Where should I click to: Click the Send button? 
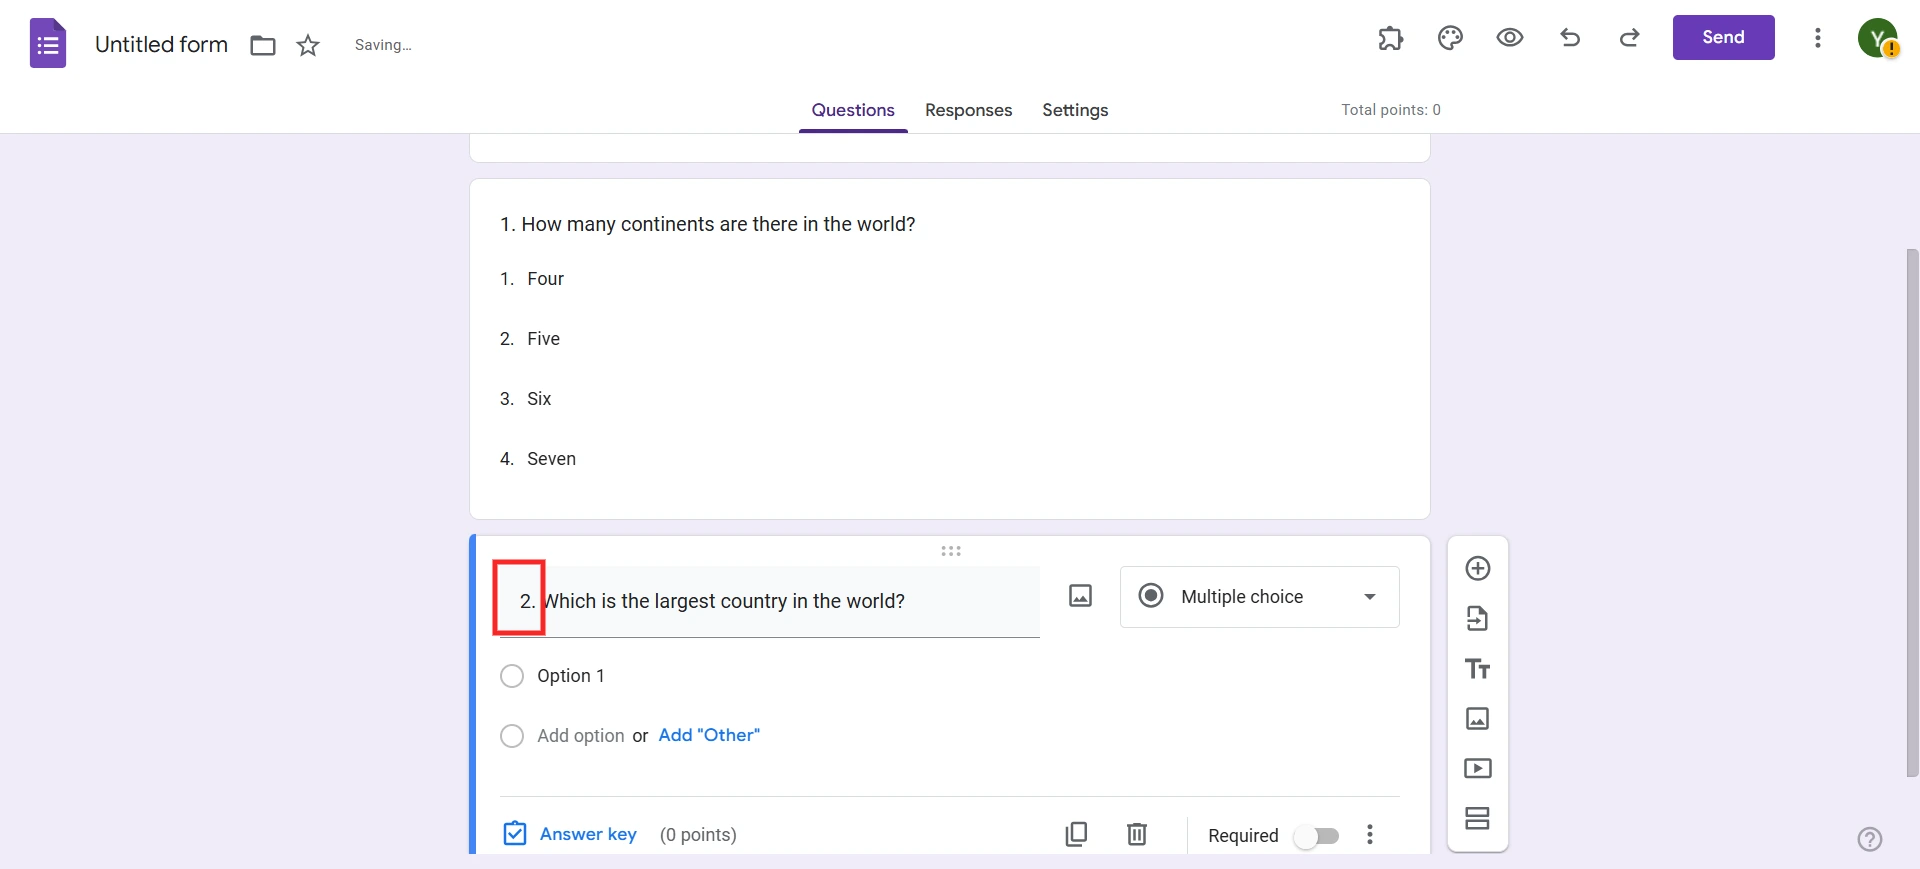click(x=1723, y=37)
